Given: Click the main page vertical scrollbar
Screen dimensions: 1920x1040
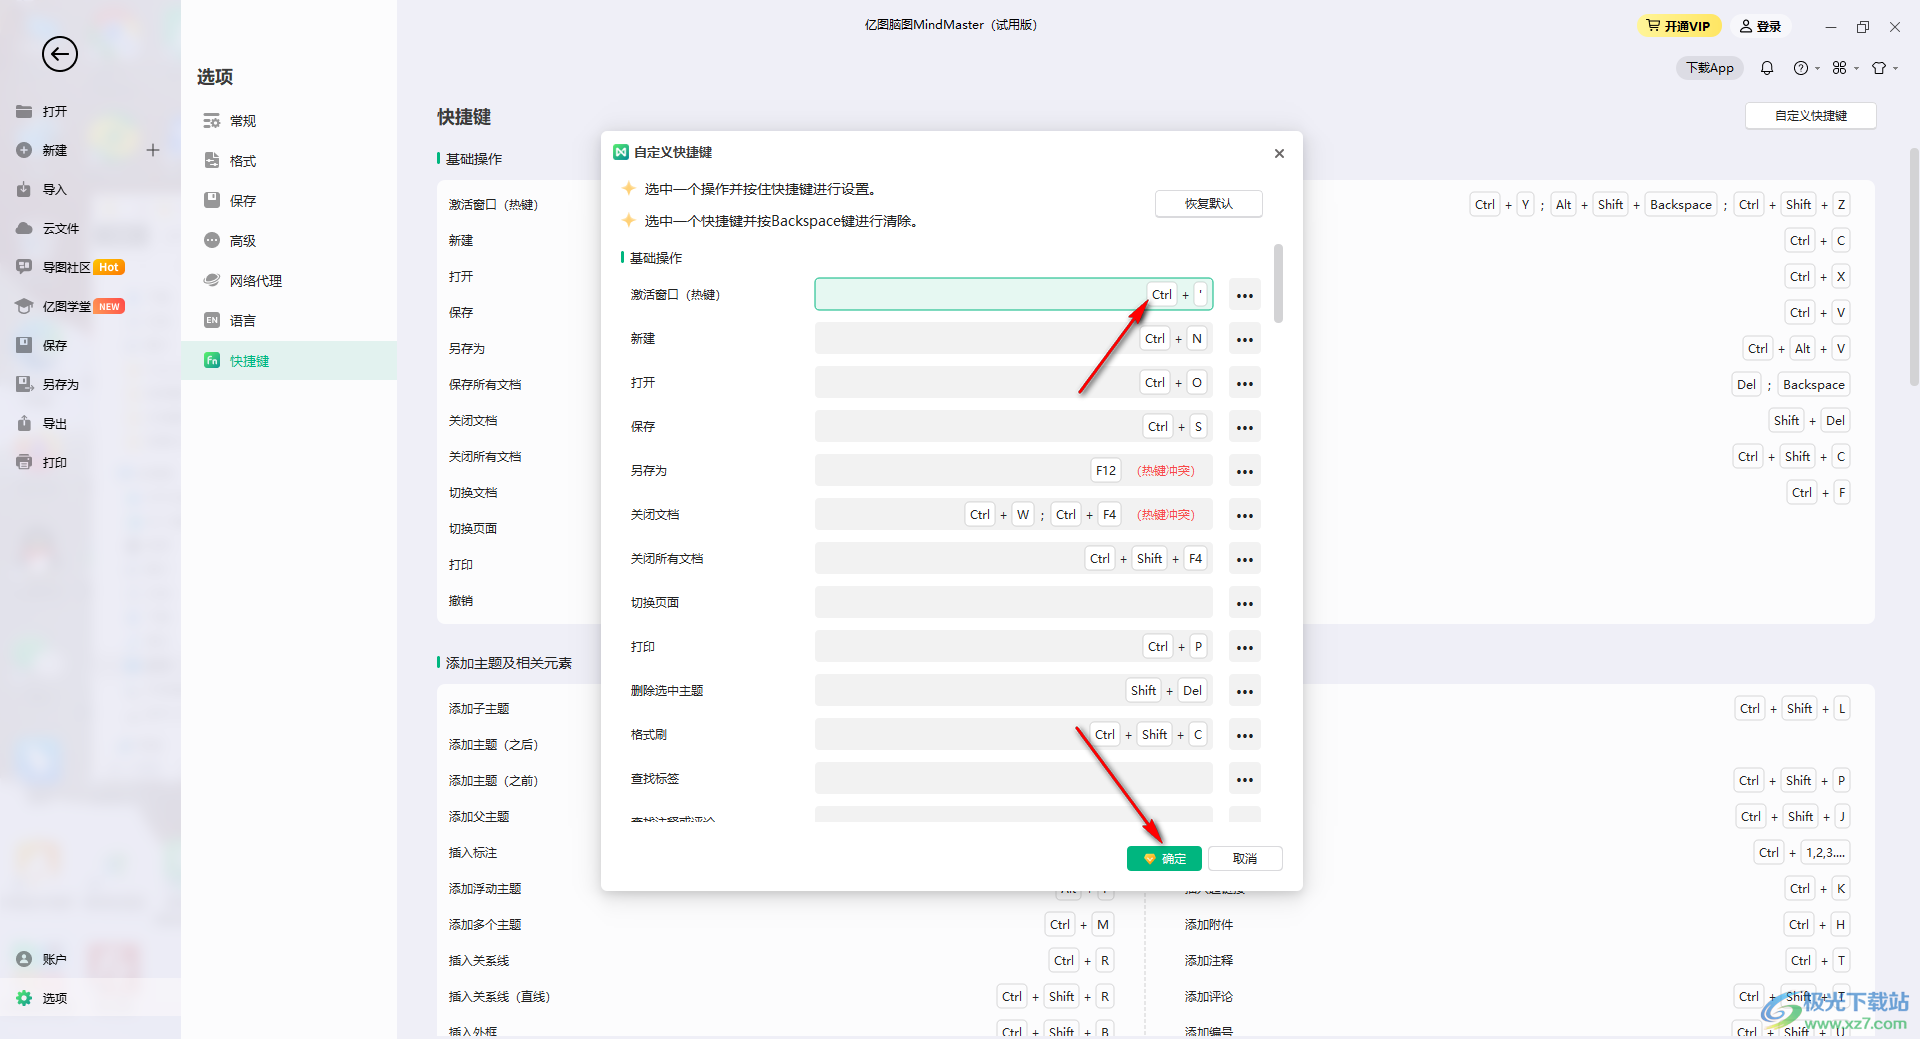Looking at the screenshot, I should [x=1914, y=266].
